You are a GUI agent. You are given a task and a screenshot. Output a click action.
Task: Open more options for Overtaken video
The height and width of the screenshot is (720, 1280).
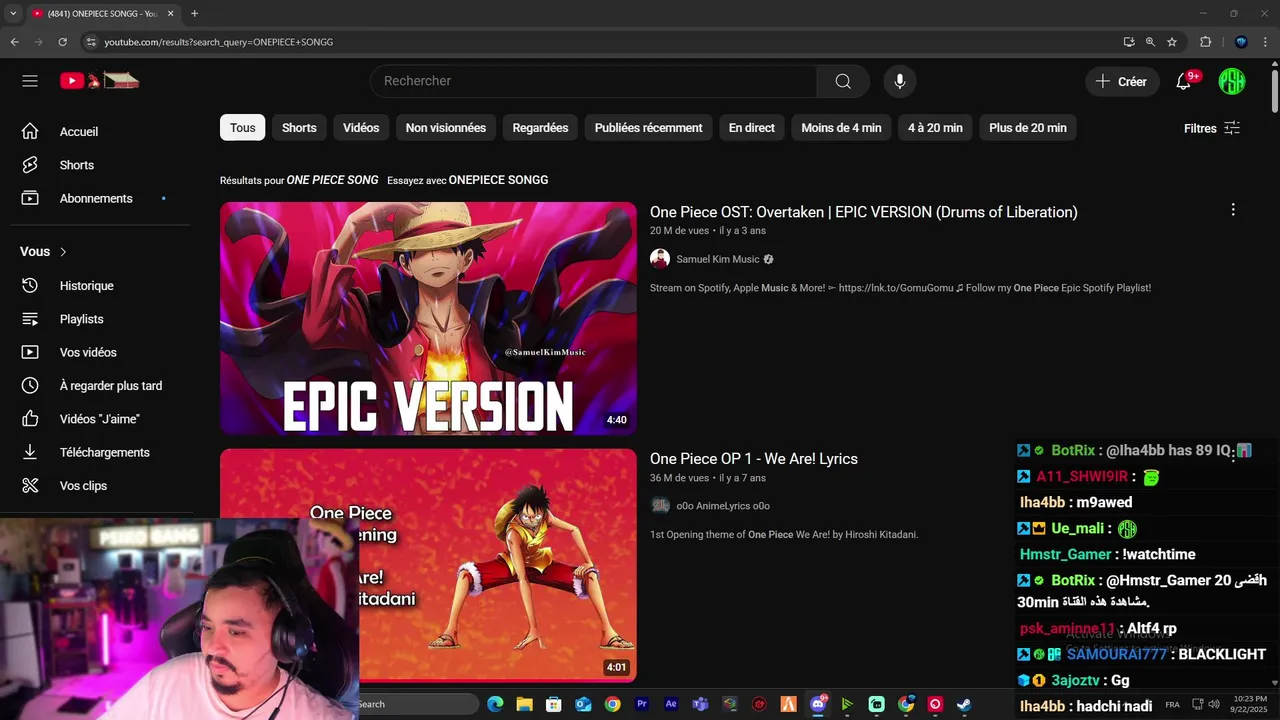(x=1233, y=210)
